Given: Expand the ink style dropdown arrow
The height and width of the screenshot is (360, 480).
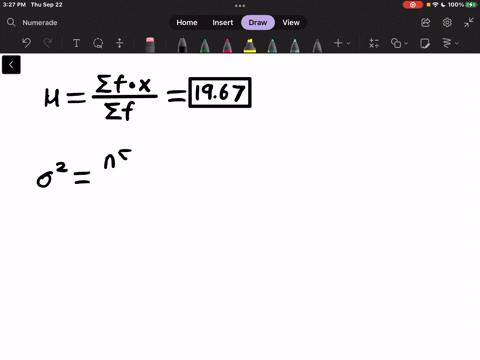Looking at the screenshot, I should pos(457,43).
